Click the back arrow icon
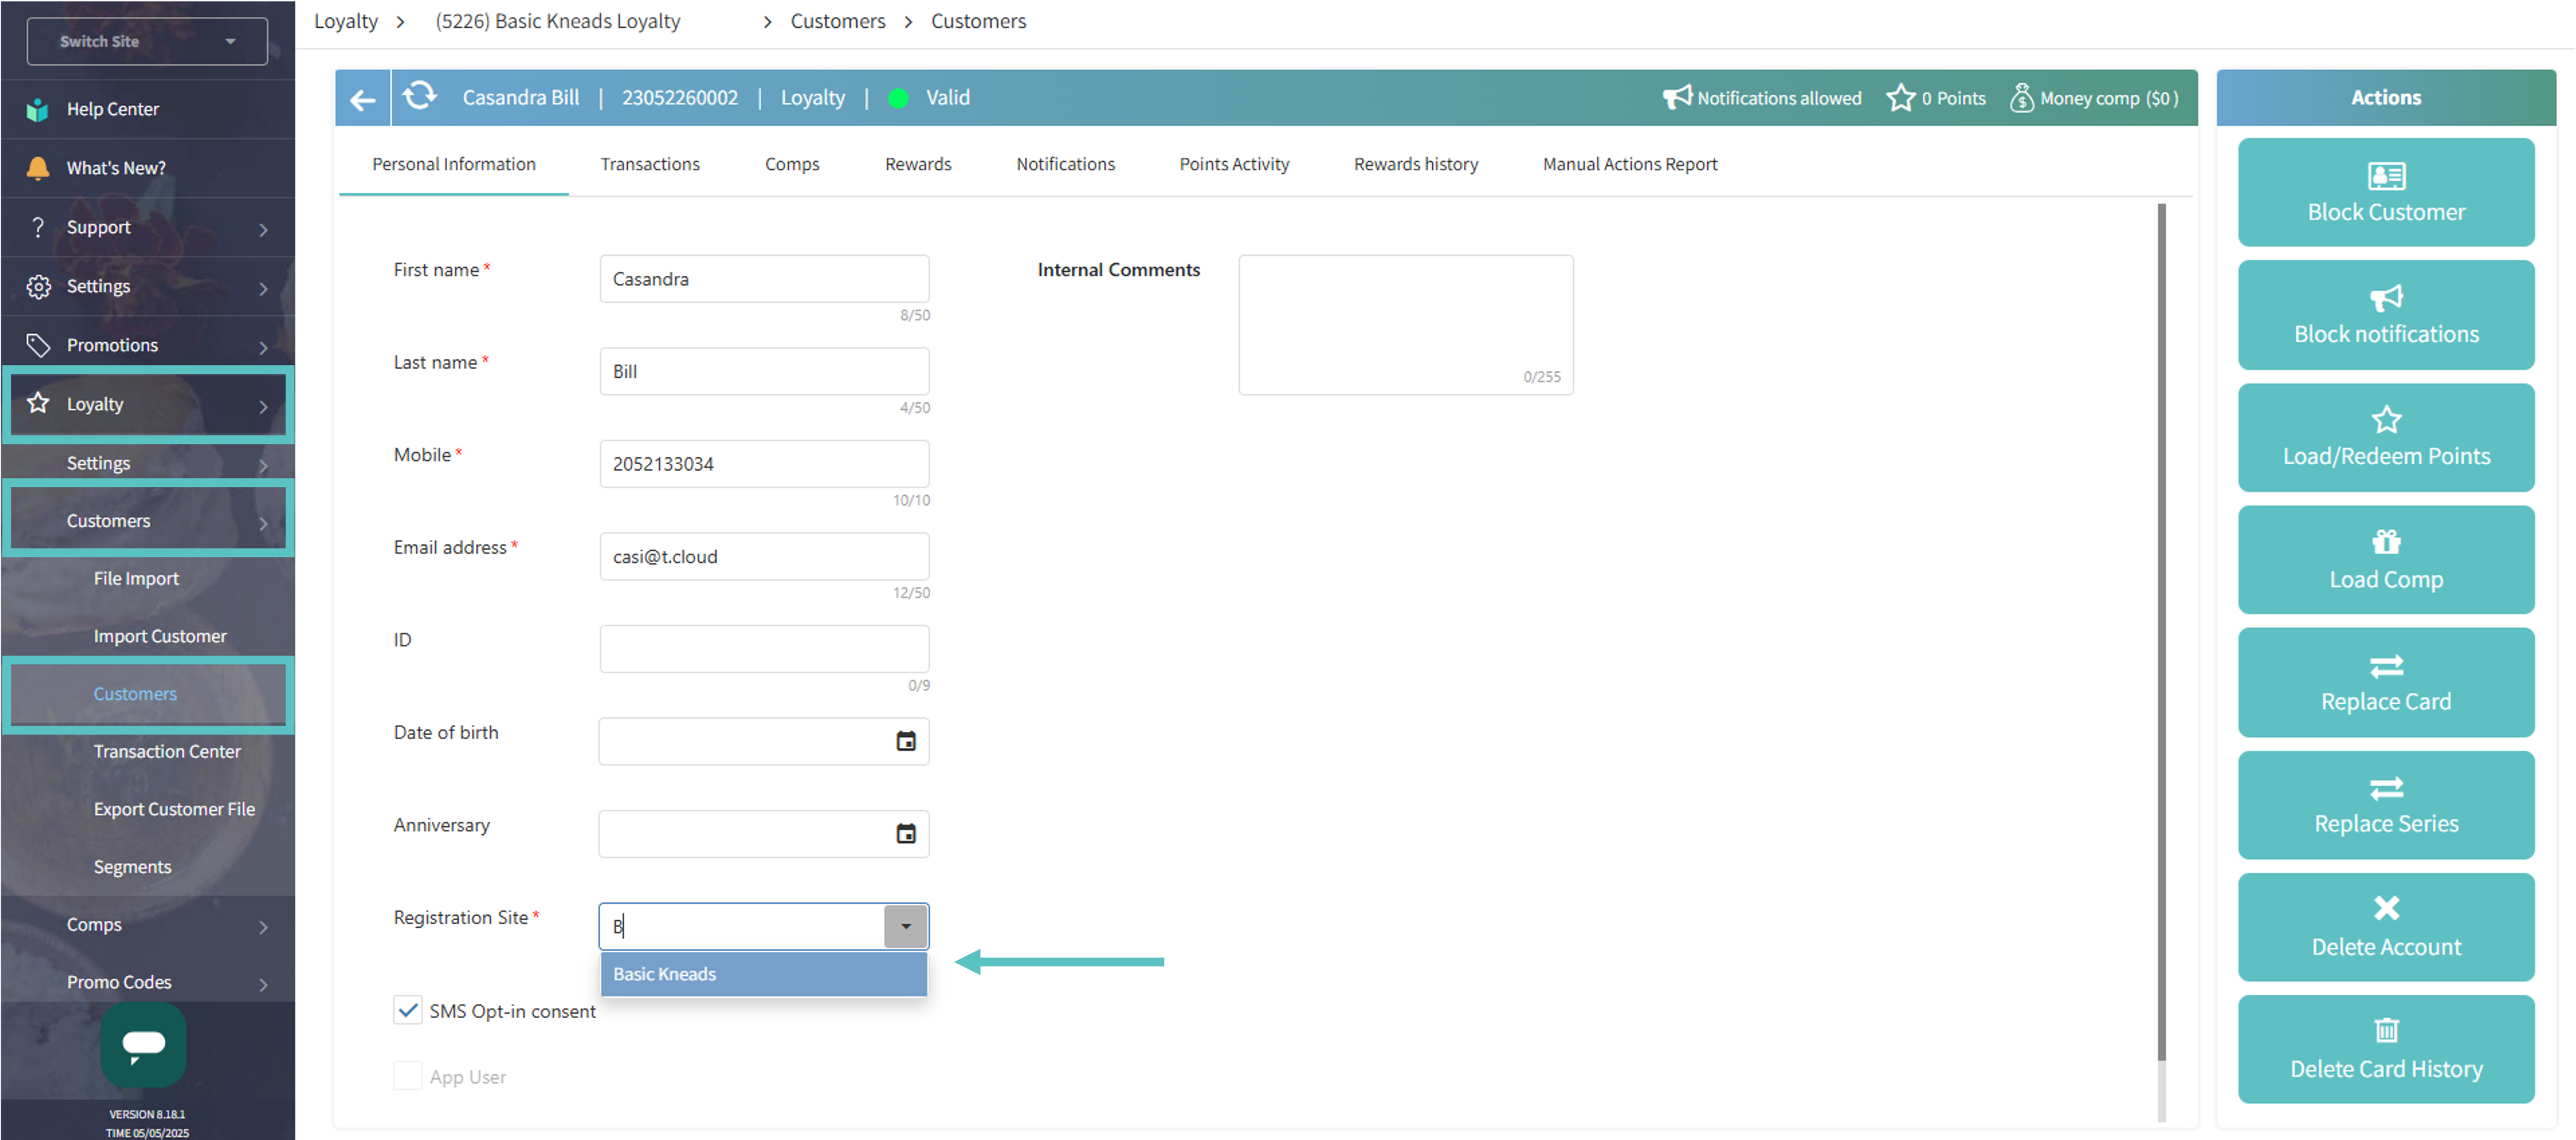The height and width of the screenshot is (1140, 2576). coord(362,99)
